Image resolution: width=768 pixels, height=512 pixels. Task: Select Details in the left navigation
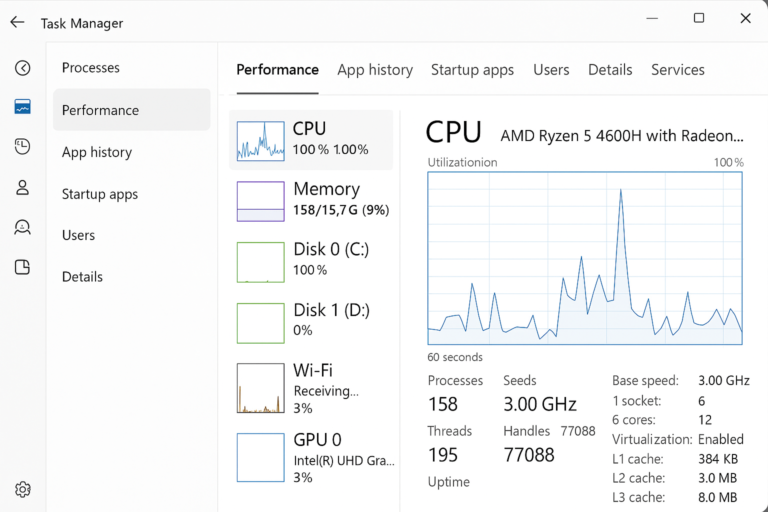(82, 277)
